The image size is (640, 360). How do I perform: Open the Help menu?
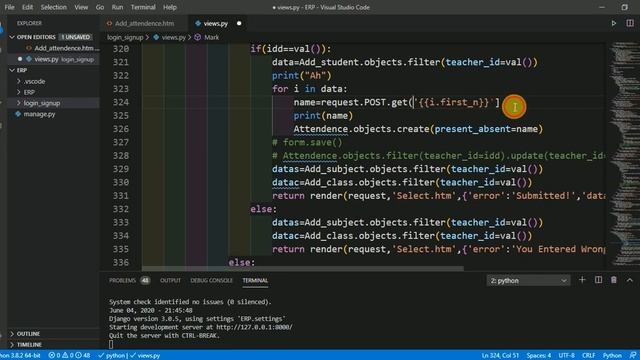tap(170, 7)
